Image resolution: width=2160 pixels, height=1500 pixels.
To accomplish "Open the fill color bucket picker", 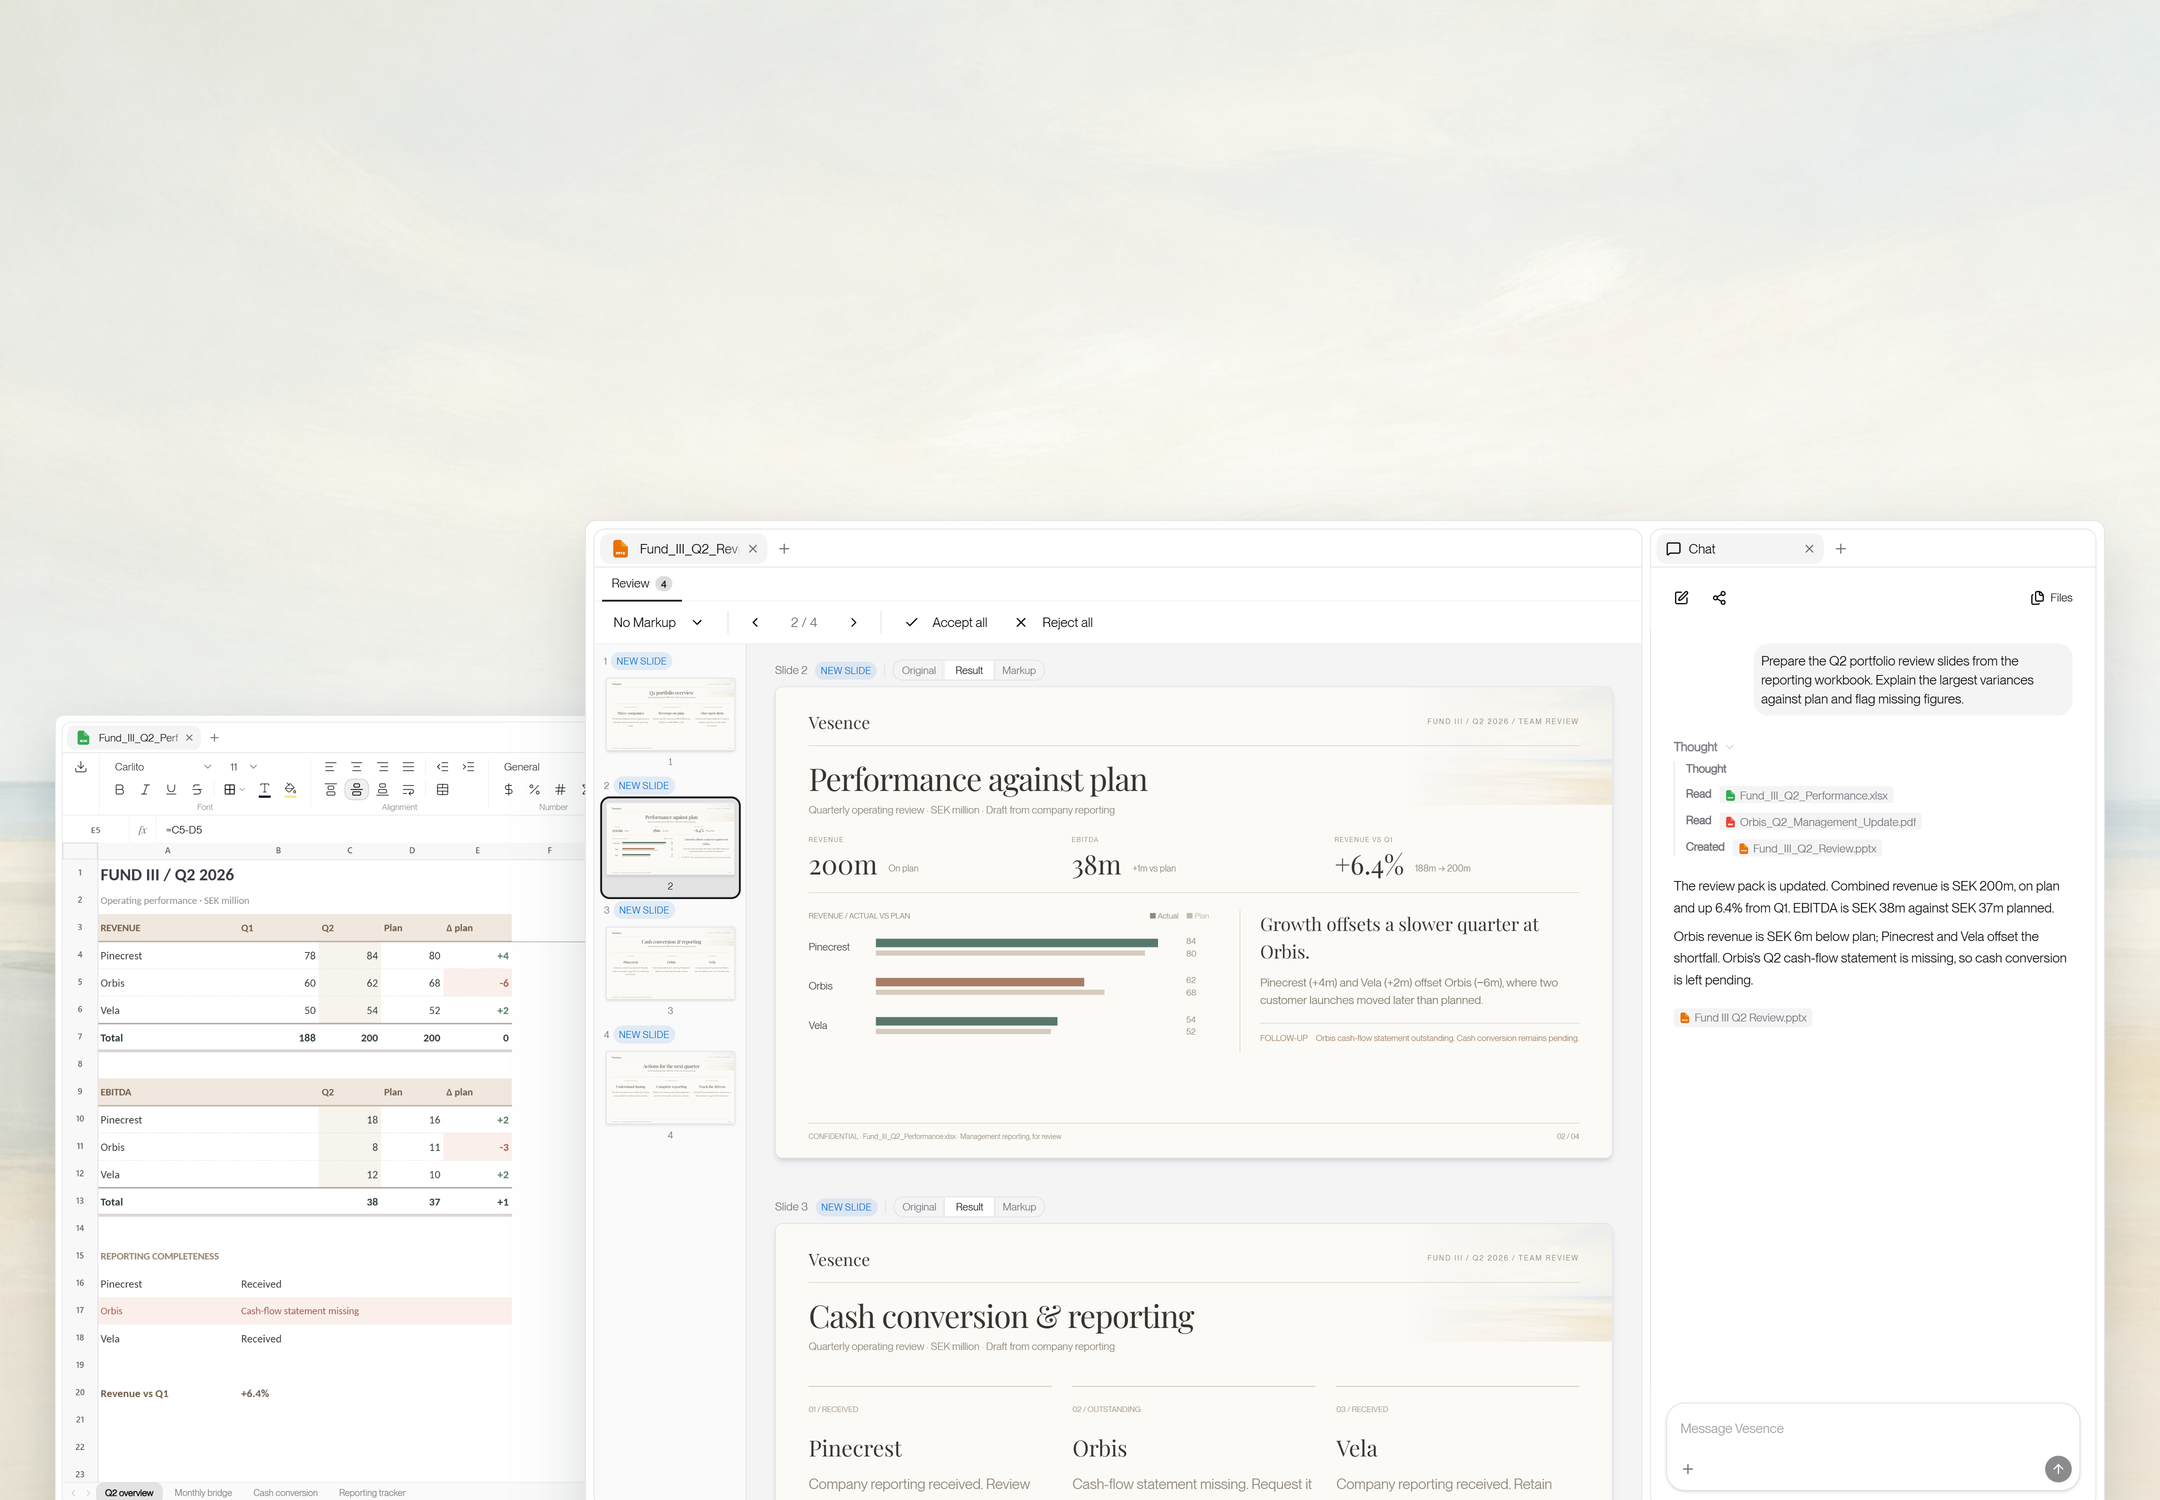I will coord(290,790).
